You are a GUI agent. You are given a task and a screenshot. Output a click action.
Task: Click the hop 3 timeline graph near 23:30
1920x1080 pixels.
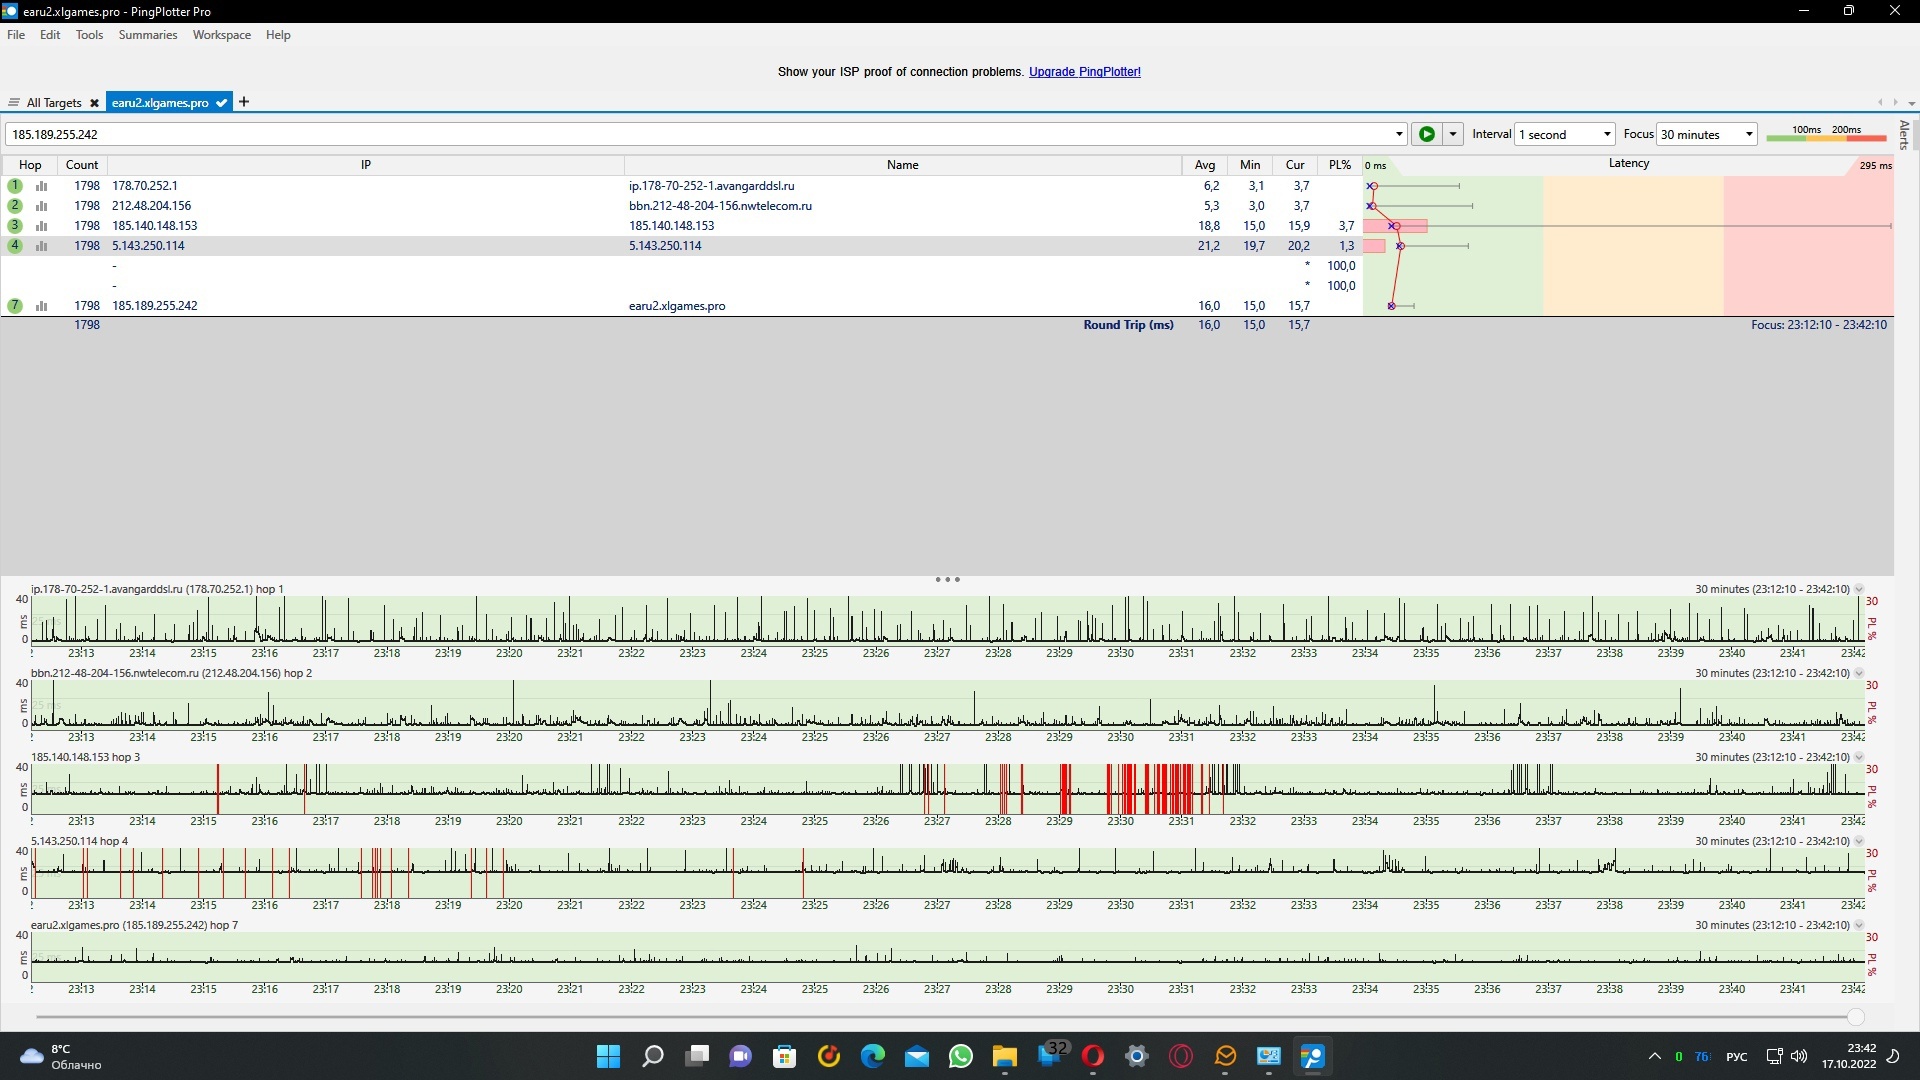tap(1120, 789)
